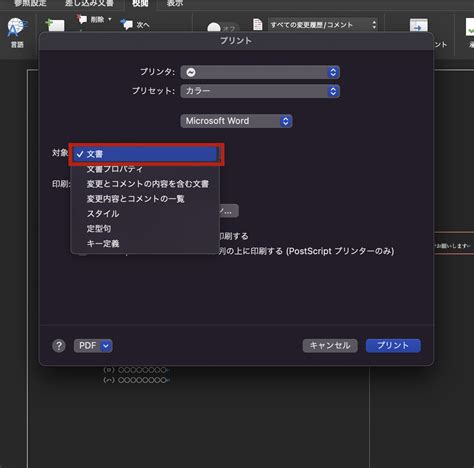Open the プリセット カラー dropdown
The height and width of the screenshot is (468, 474).
(260, 91)
